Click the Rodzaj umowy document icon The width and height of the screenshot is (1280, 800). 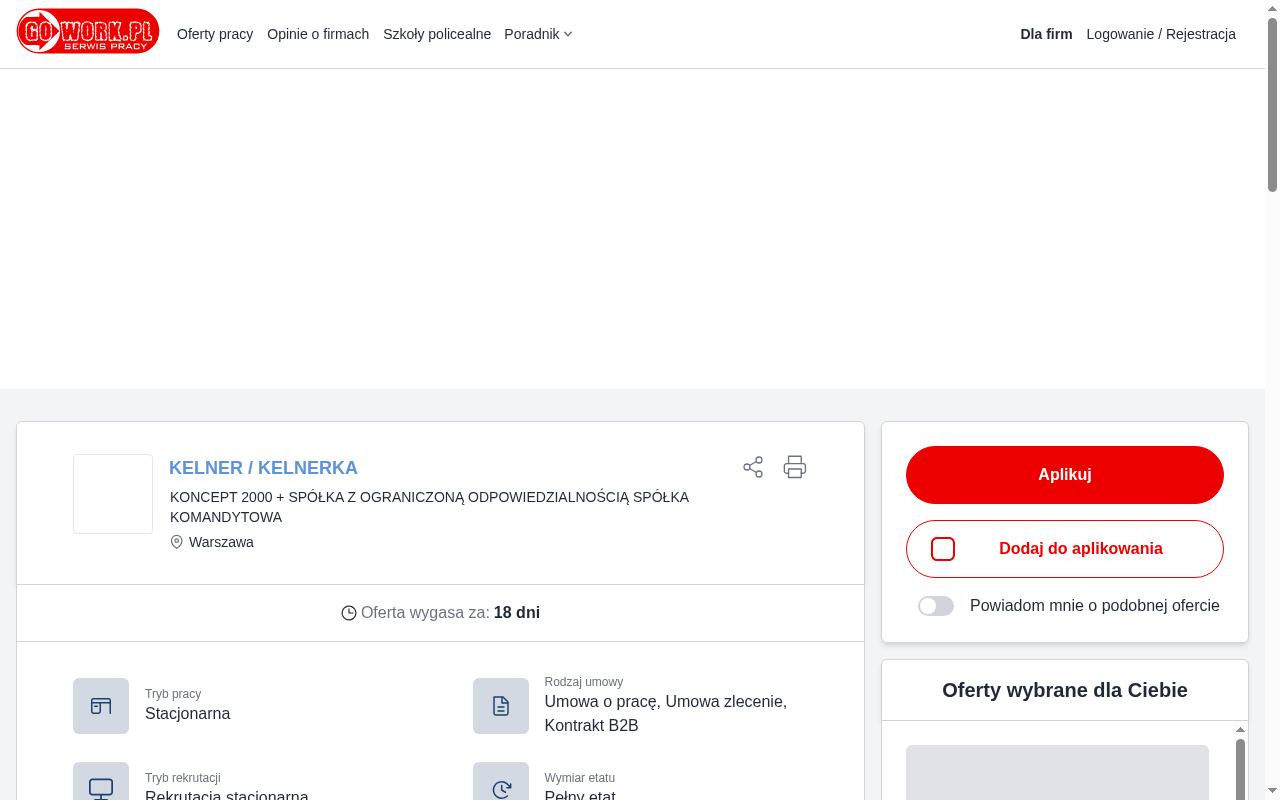(x=501, y=706)
